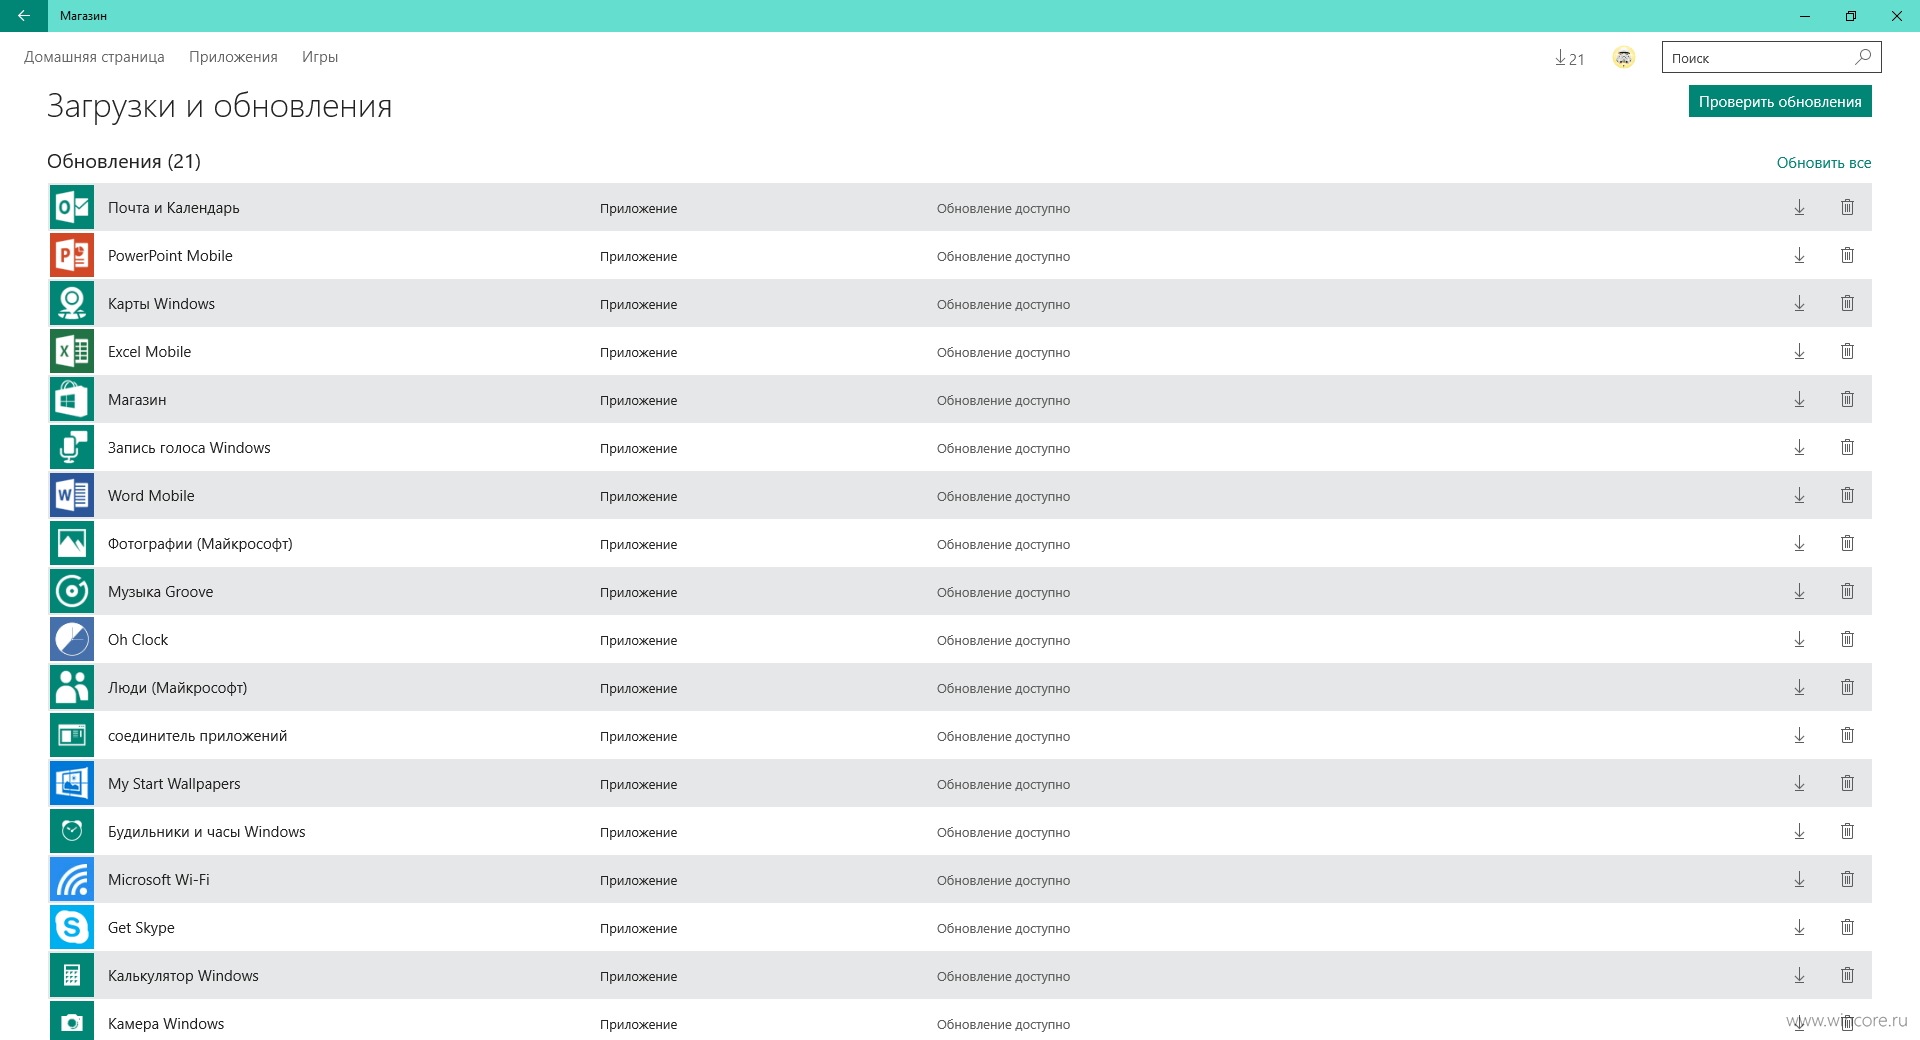Image resolution: width=1920 pixels, height=1040 pixels.
Task: Select the Камера Windows entry
Action: coord(960,1020)
